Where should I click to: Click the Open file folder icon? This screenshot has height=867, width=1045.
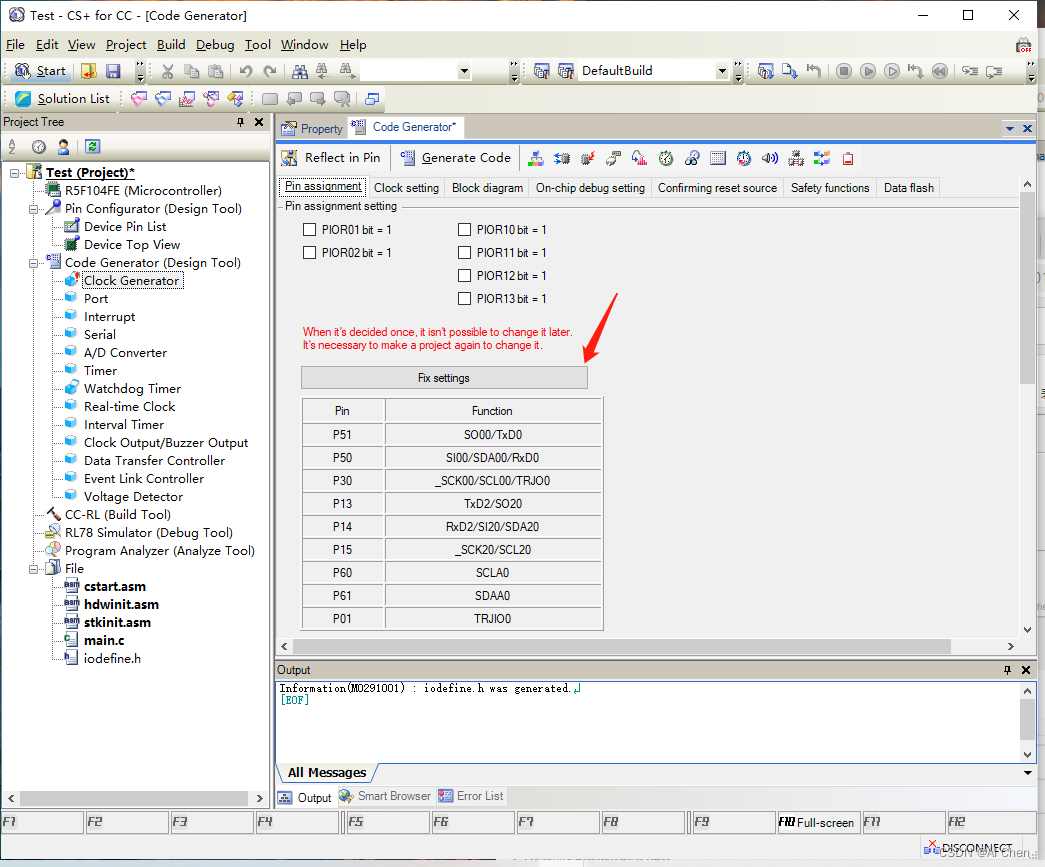pyautogui.click(x=89, y=71)
